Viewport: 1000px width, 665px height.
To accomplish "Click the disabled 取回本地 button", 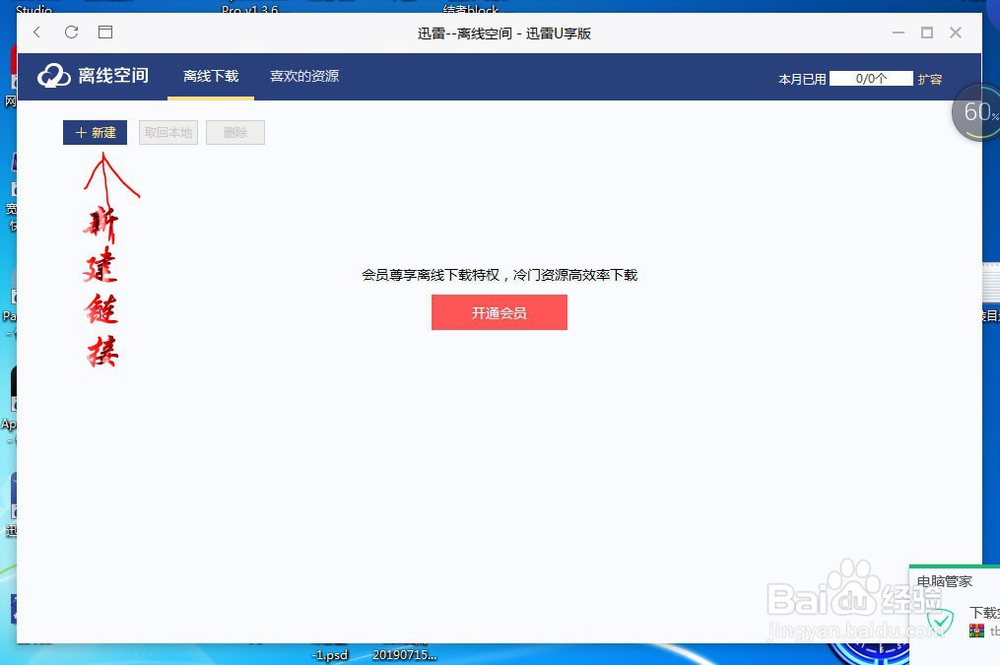I will point(168,133).
